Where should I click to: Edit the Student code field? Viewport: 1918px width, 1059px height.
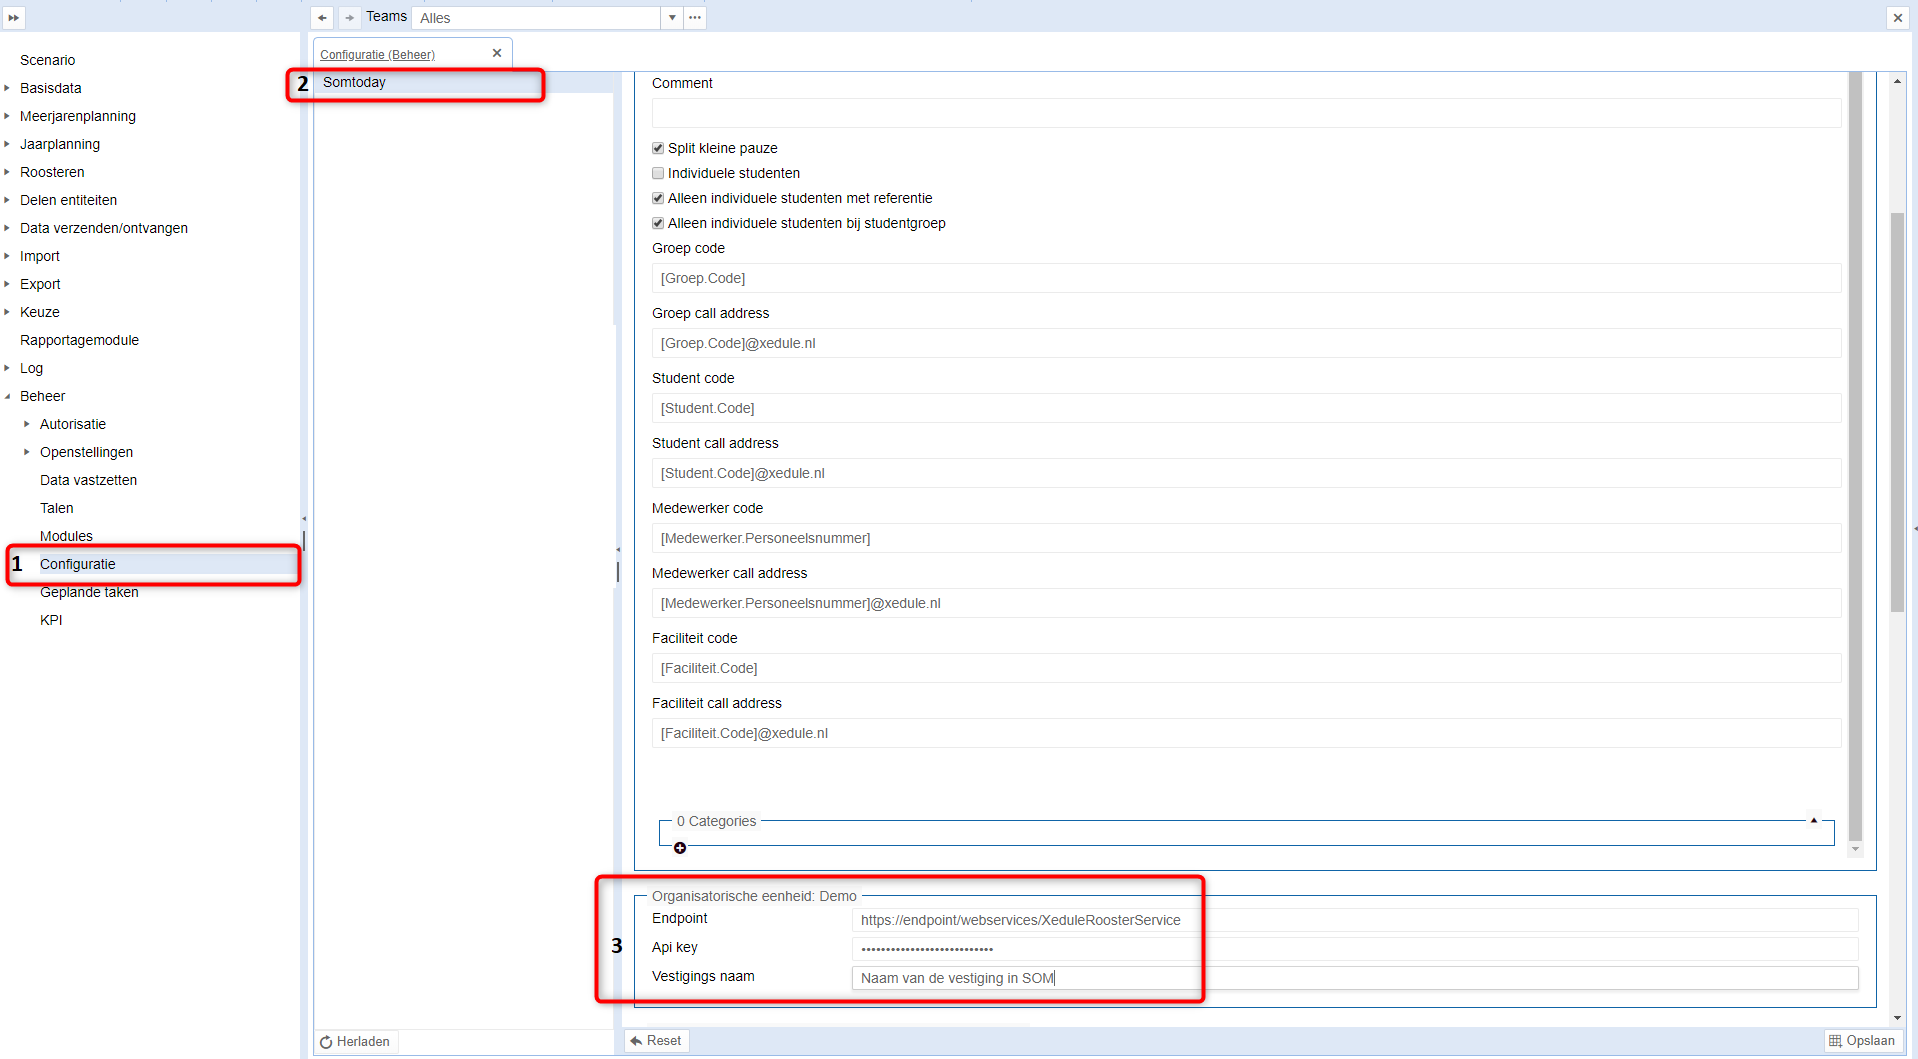tap(1246, 408)
